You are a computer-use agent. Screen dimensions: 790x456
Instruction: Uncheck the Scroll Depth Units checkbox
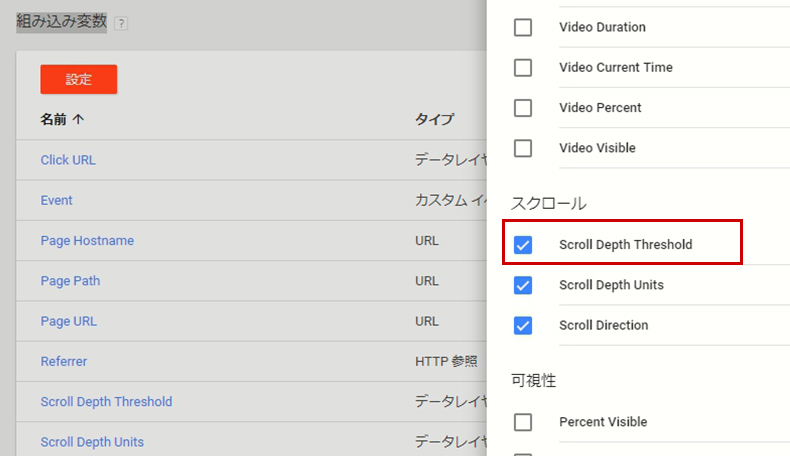tap(522, 285)
